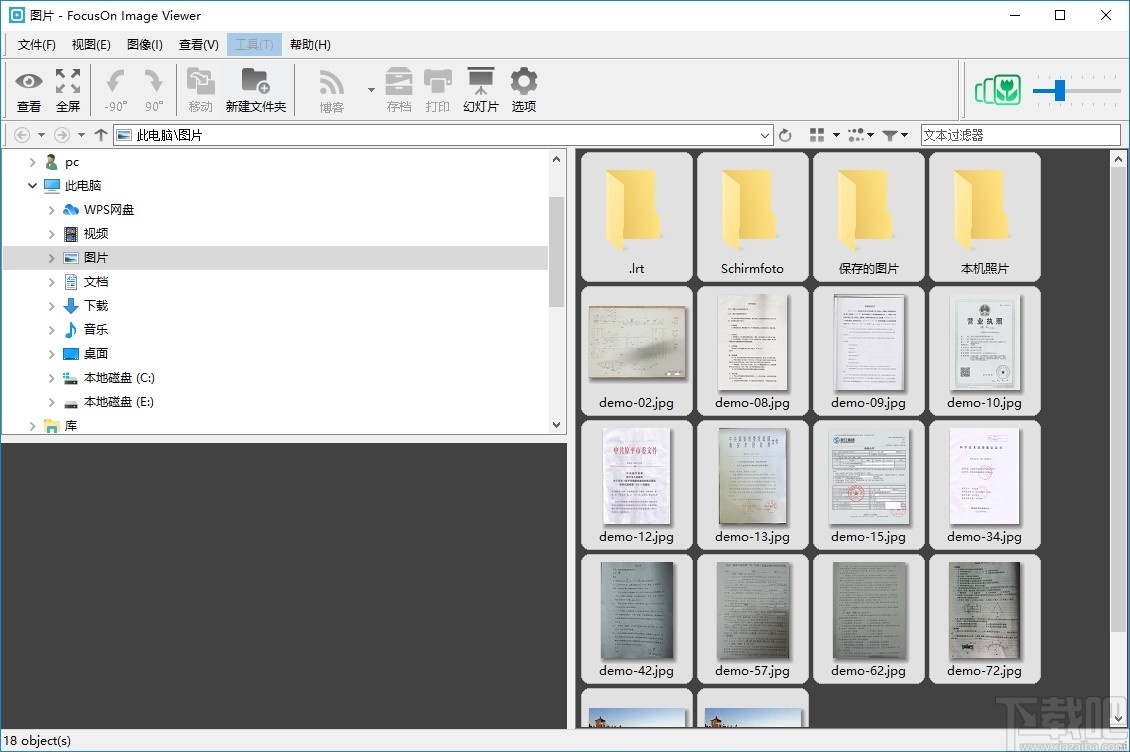Select the 查看 (View) tool icon

(29, 88)
